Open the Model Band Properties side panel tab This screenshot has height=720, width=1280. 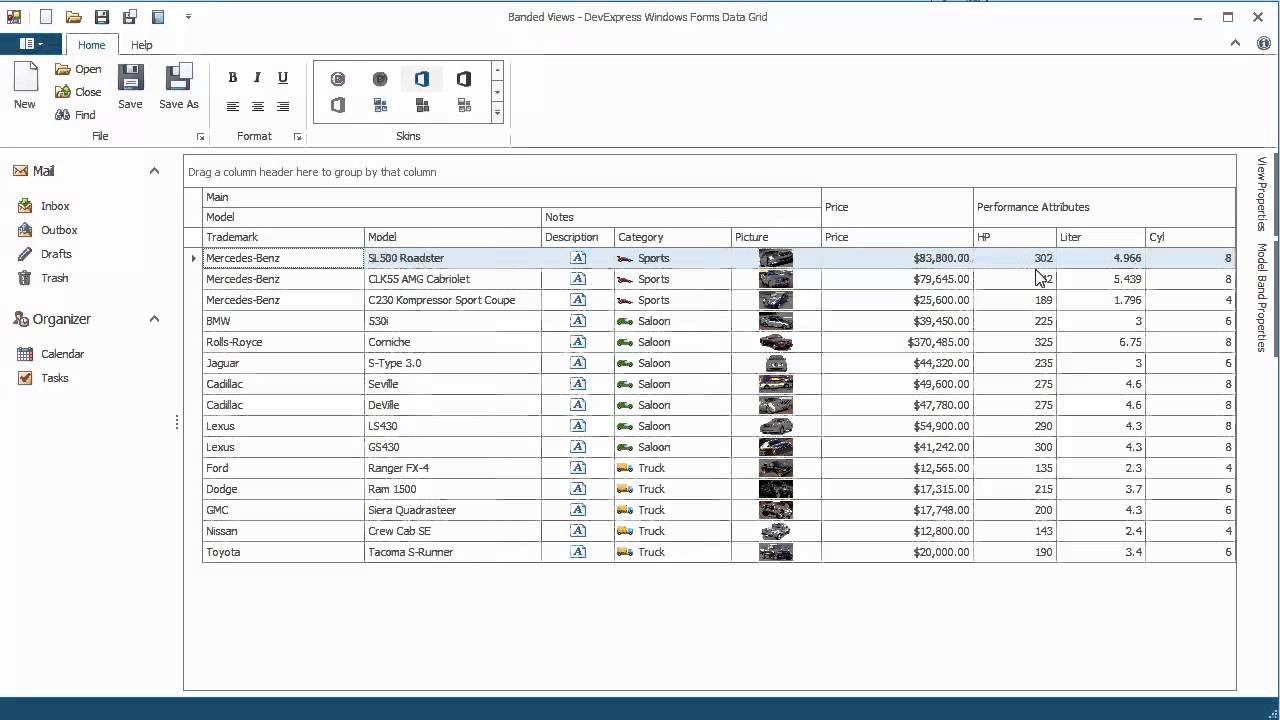1262,297
